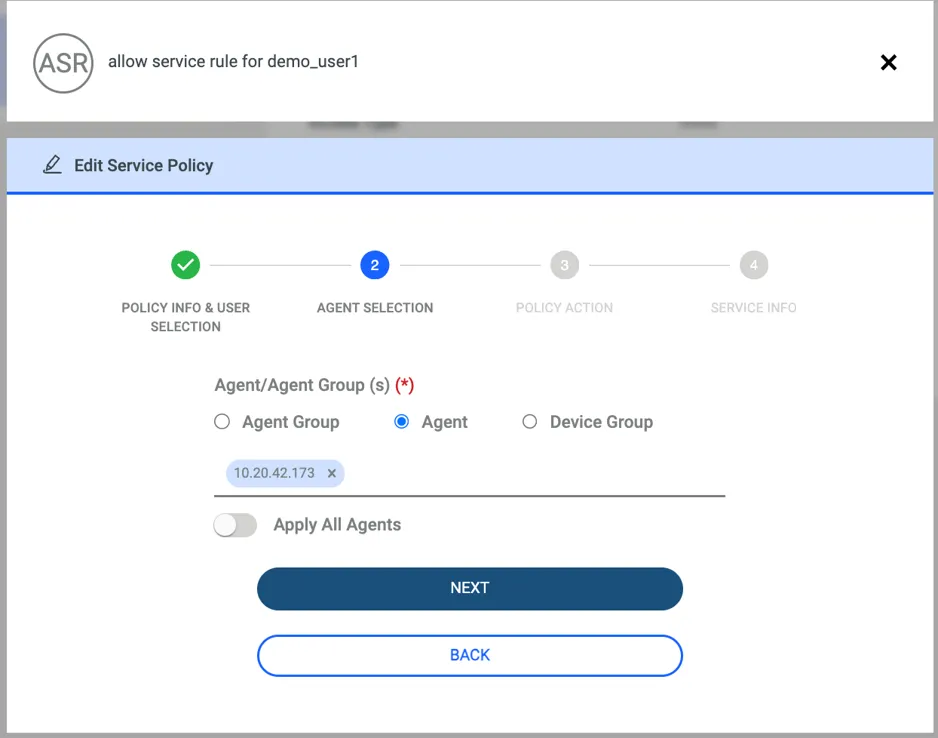
Task: Toggle the Apply All Agents switch
Action: (235, 525)
